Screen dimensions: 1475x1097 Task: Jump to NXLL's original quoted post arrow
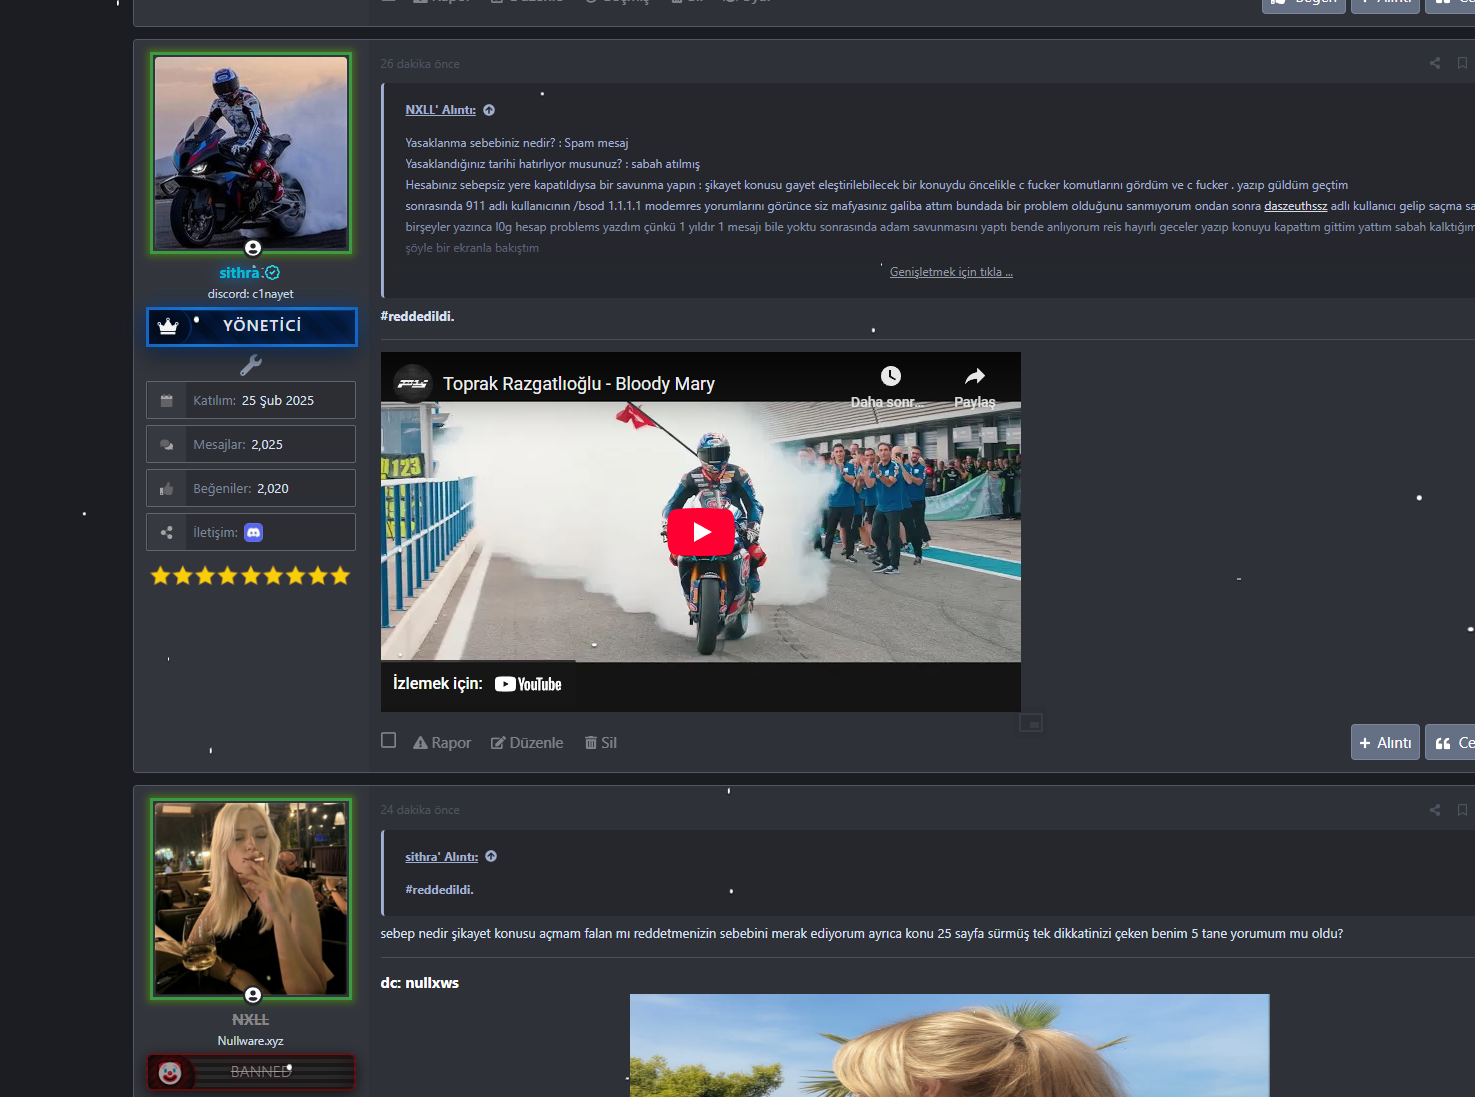click(489, 110)
